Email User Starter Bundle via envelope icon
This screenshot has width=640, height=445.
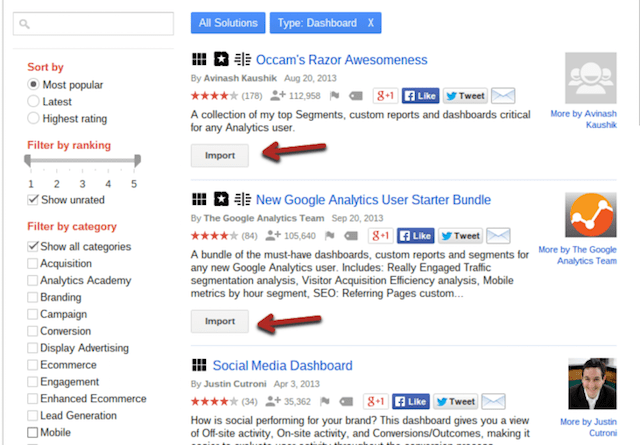[498, 236]
